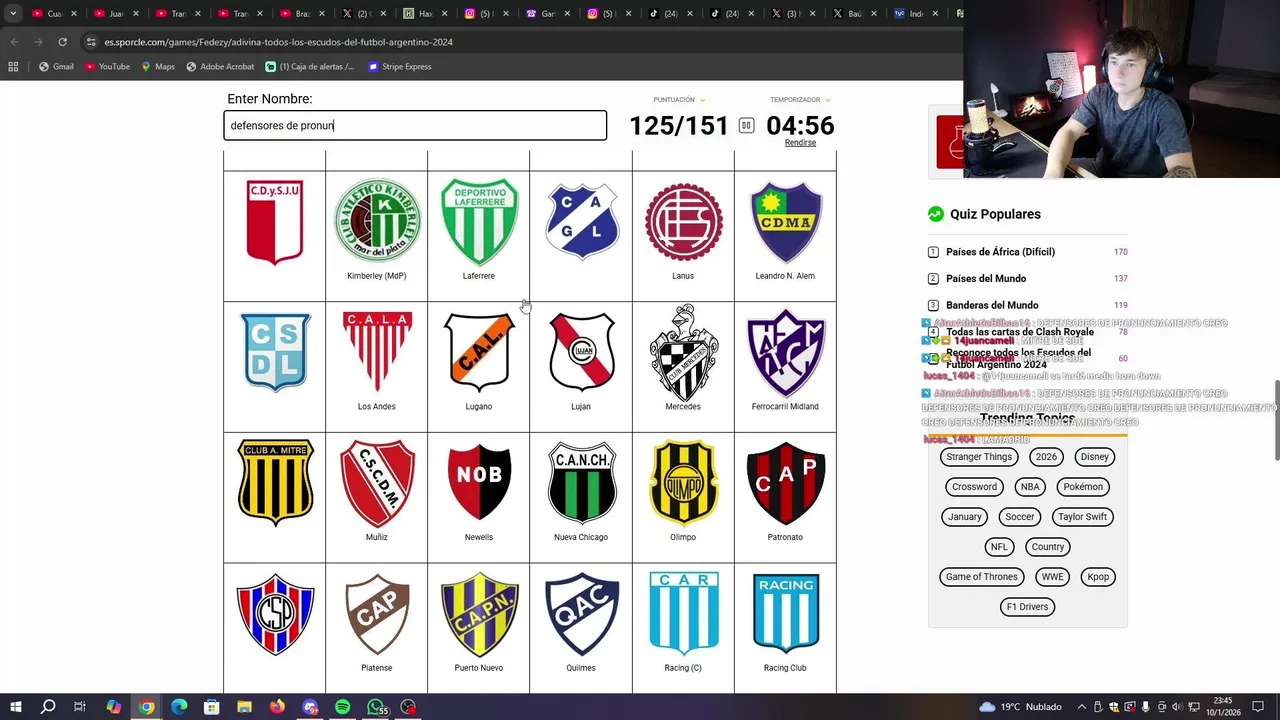Open the Países del Mundo quiz
This screenshot has width=1280, height=720.
pyautogui.click(x=986, y=279)
